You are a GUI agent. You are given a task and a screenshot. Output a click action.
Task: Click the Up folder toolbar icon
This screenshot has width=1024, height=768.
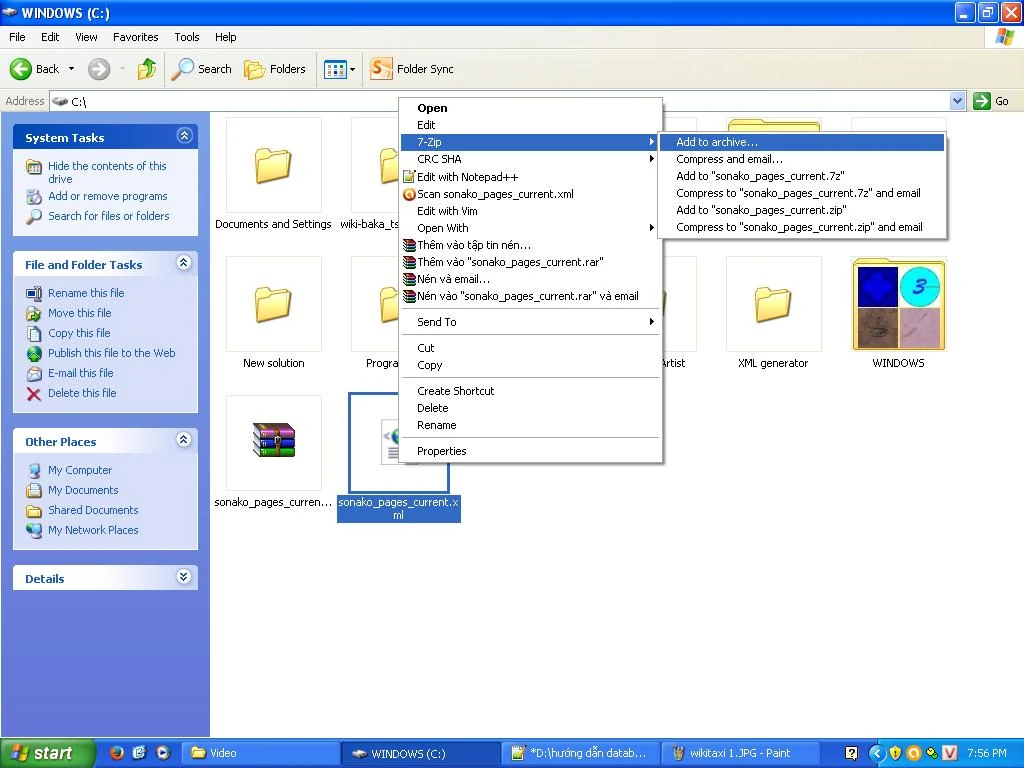(x=147, y=69)
